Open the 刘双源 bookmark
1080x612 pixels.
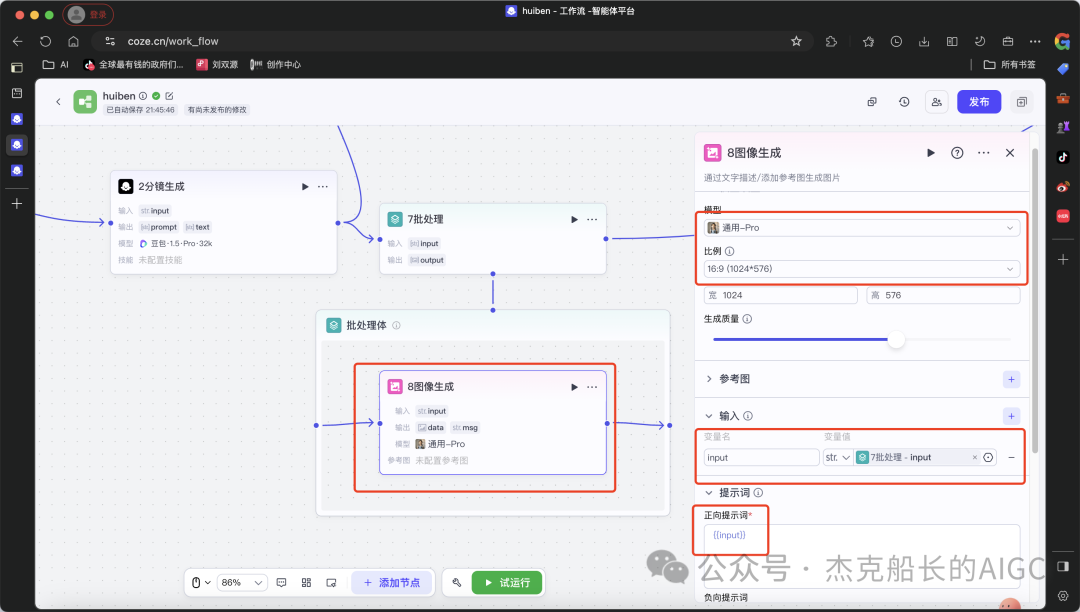[217, 65]
